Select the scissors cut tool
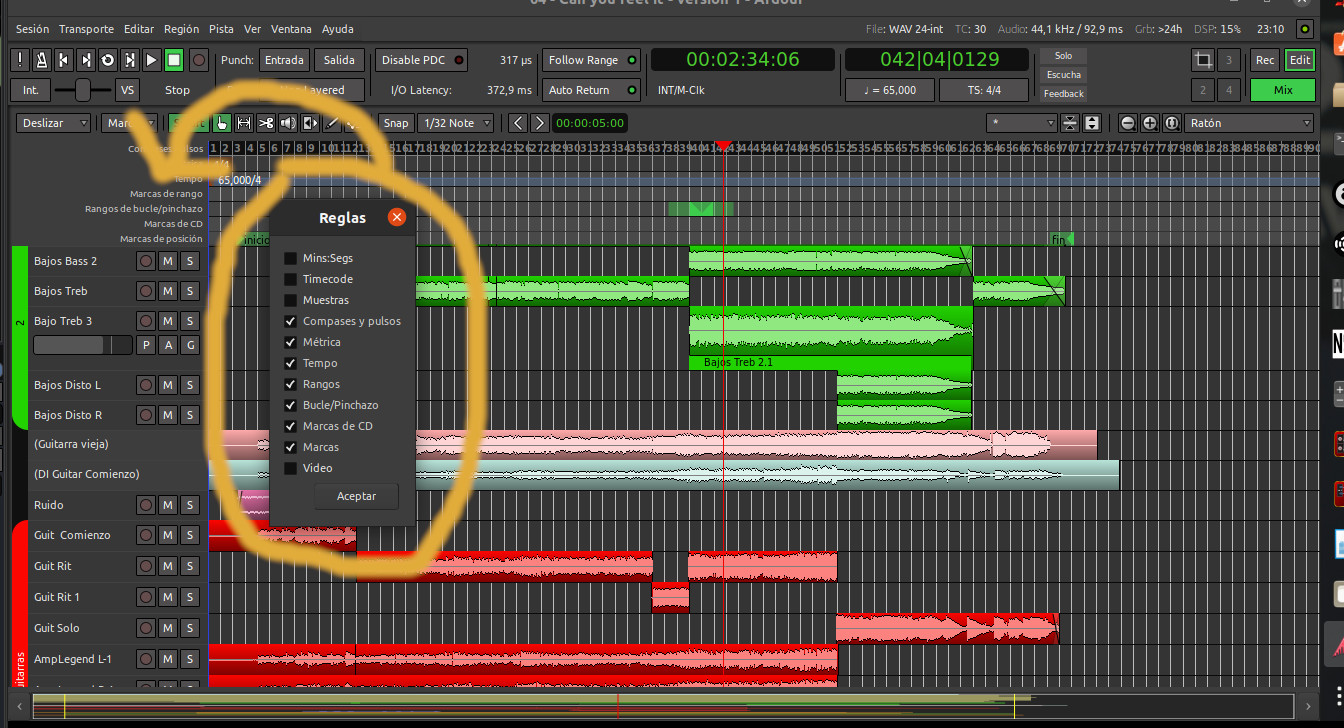 [266, 123]
